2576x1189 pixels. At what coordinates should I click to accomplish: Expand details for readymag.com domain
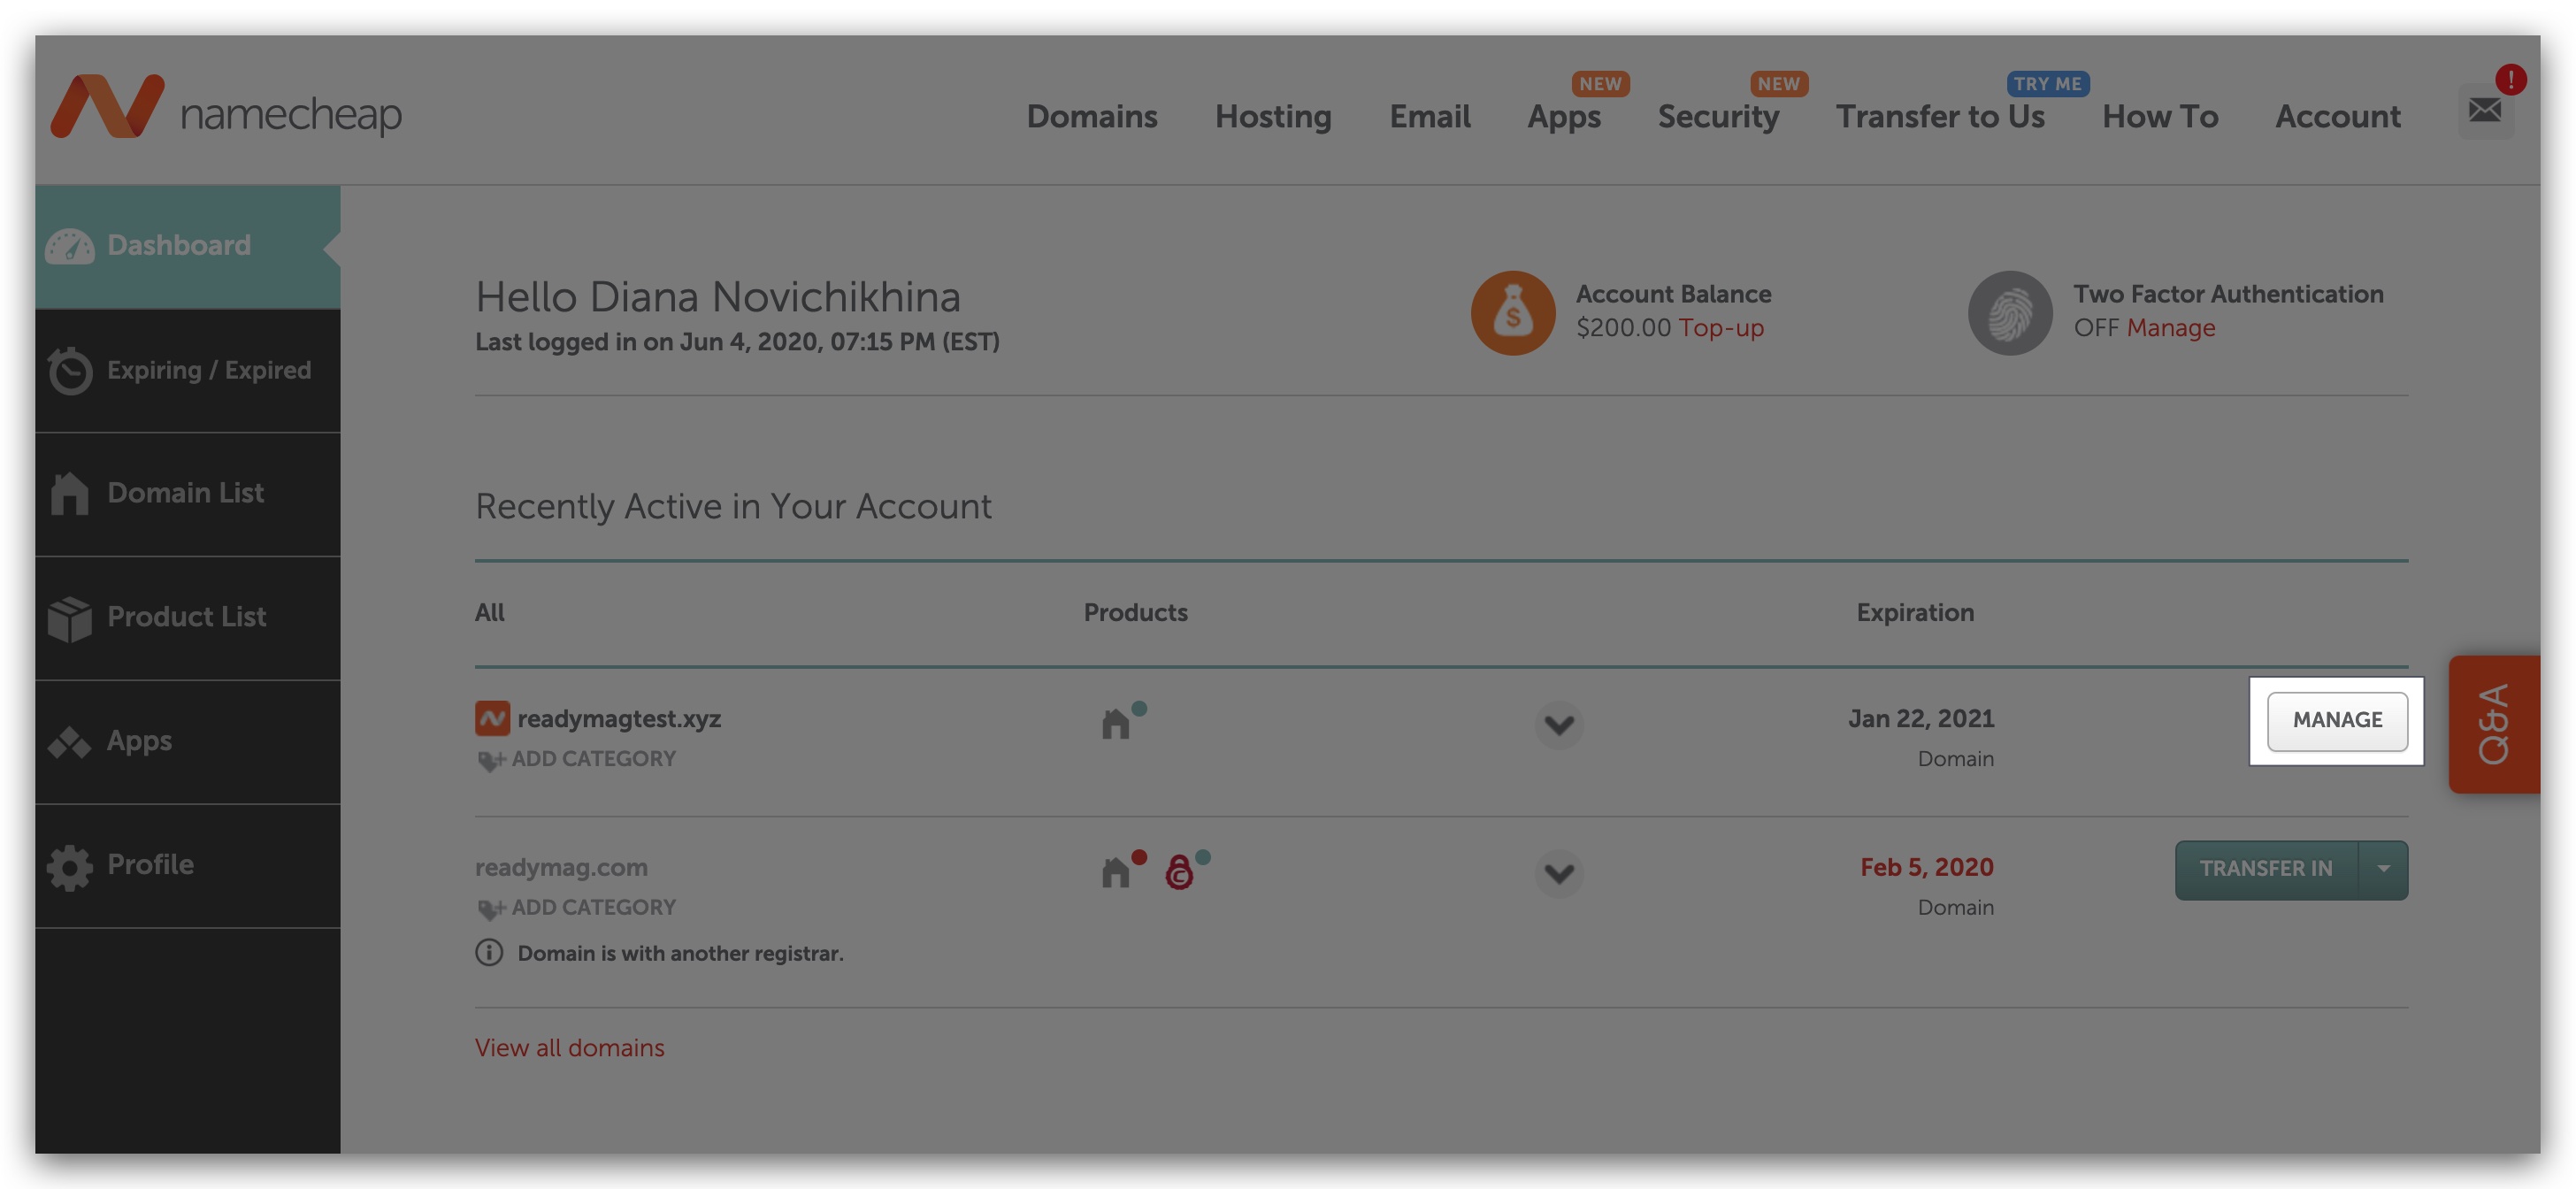coord(1558,875)
